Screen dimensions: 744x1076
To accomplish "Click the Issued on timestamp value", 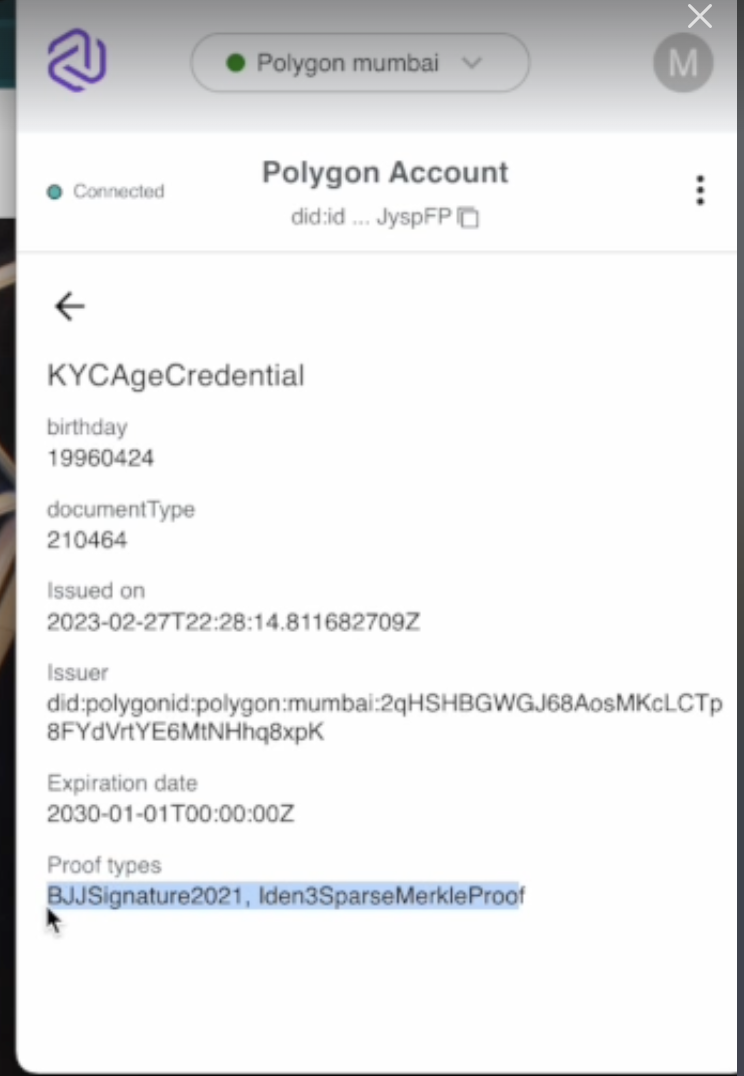I will tap(233, 622).
